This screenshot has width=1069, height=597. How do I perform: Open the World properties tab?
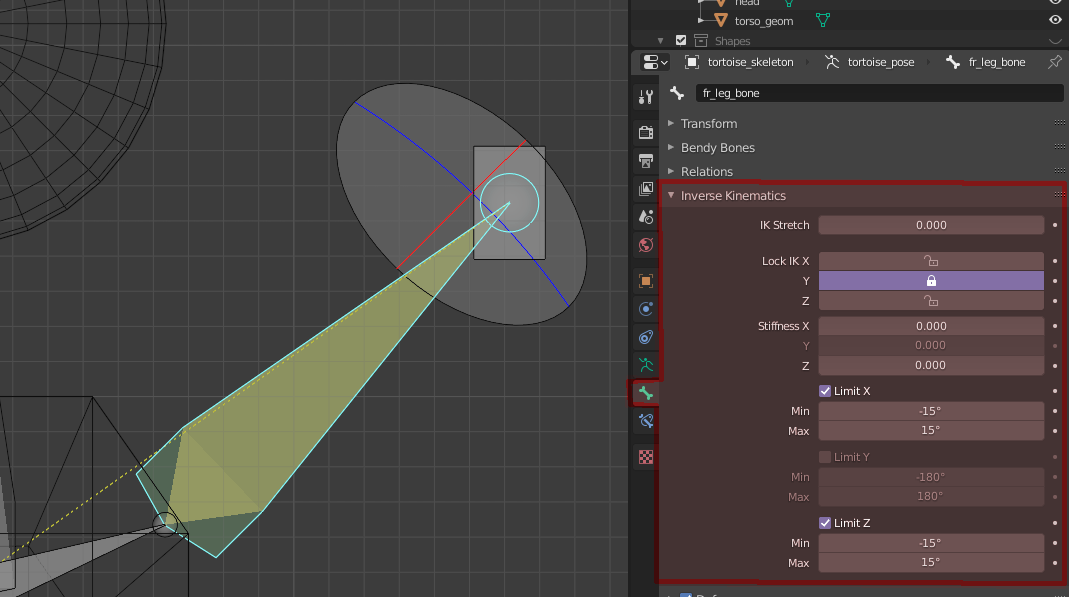click(646, 245)
